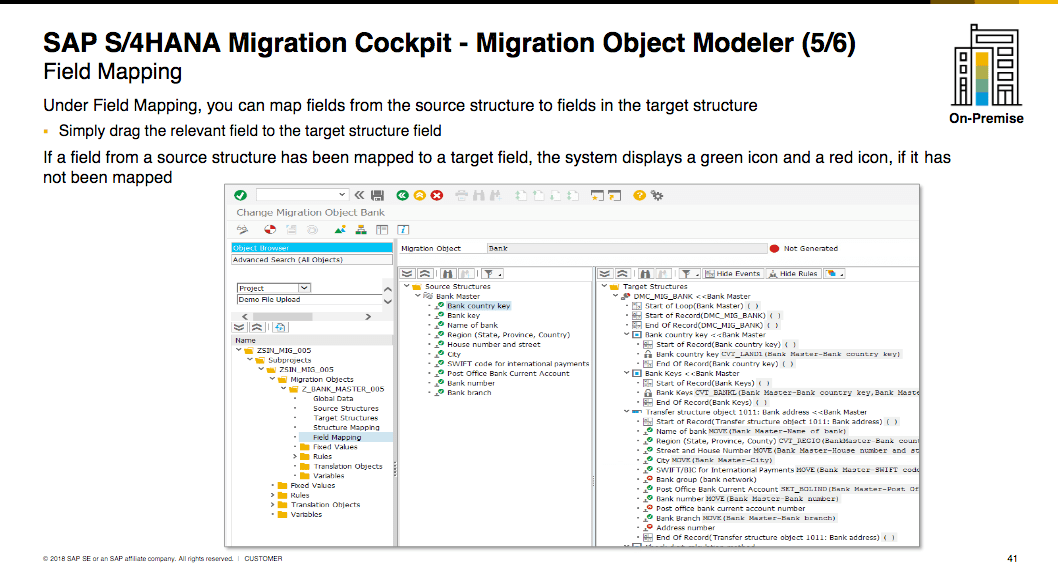Click the Save diskette icon
This screenshot has height=578, width=1058.
point(378,196)
